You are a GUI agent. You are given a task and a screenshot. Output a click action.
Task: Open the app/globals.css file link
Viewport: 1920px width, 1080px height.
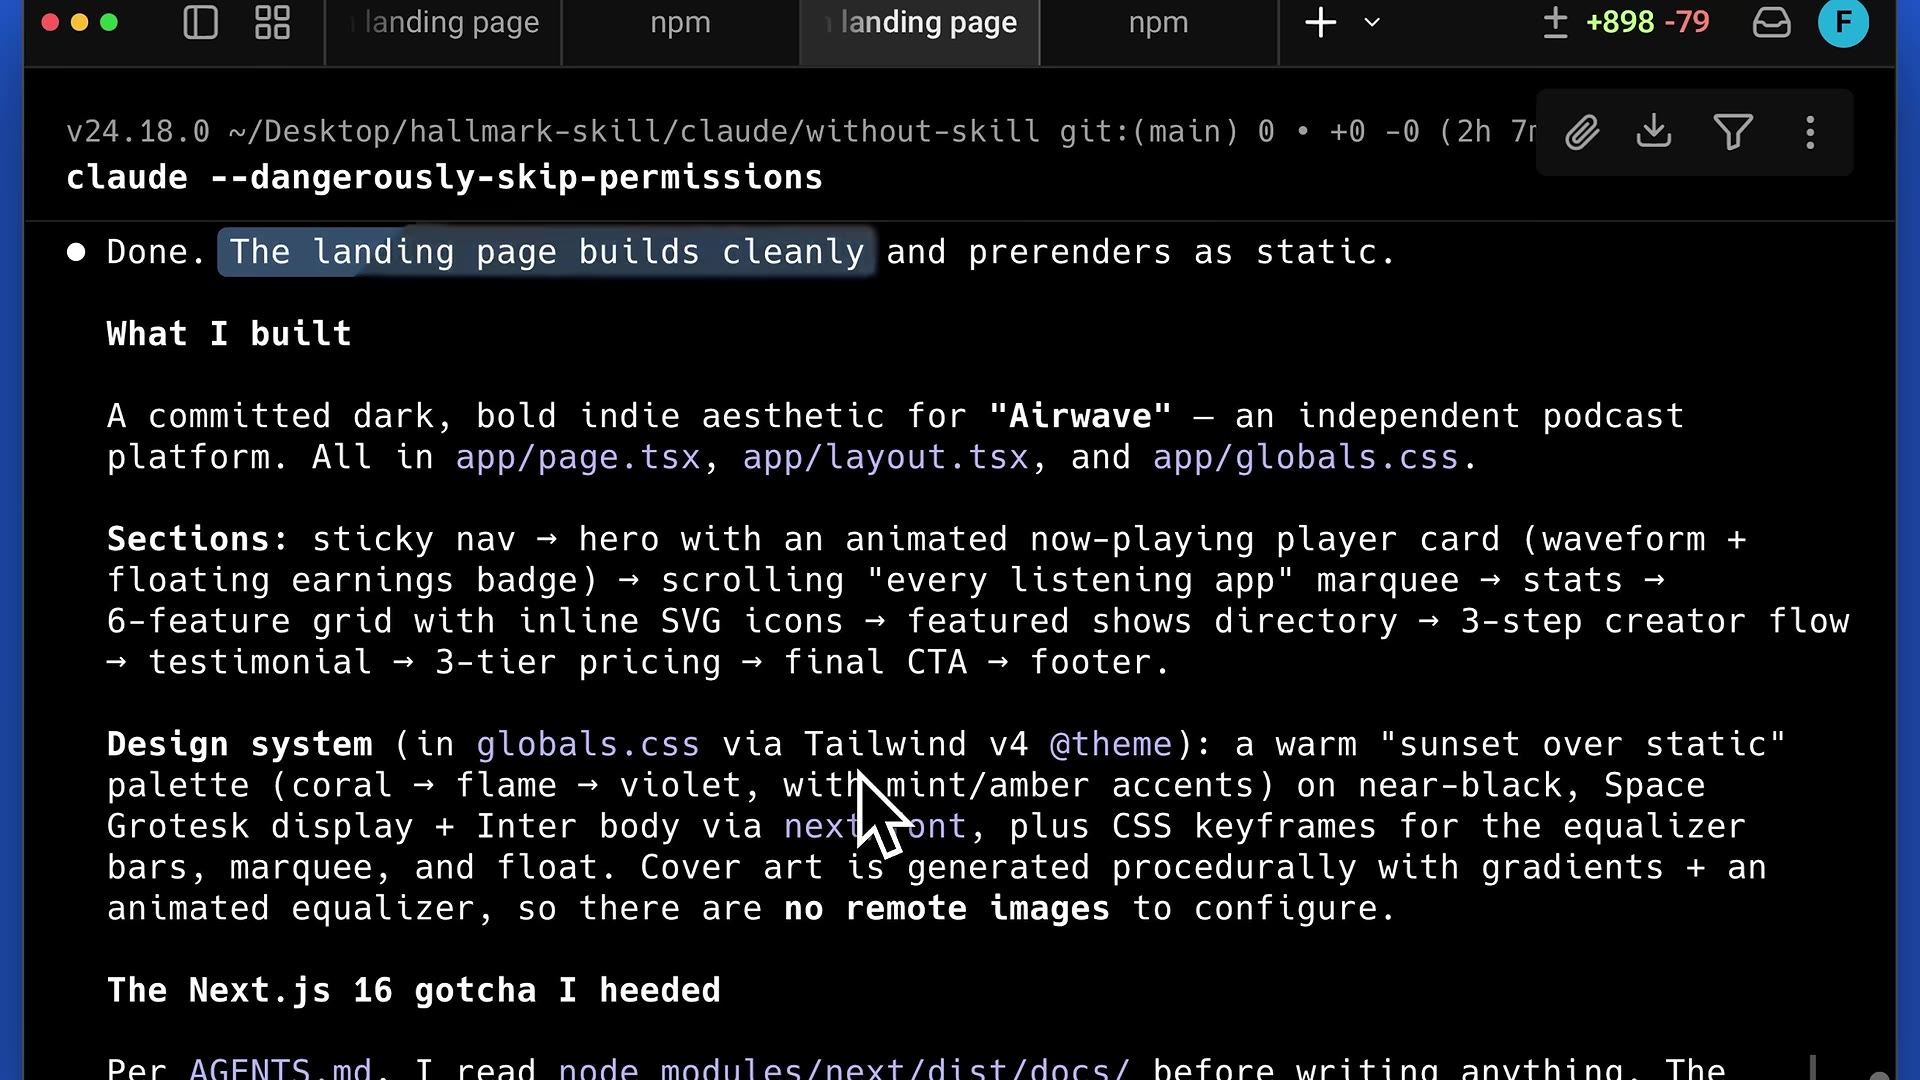point(1306,457)
